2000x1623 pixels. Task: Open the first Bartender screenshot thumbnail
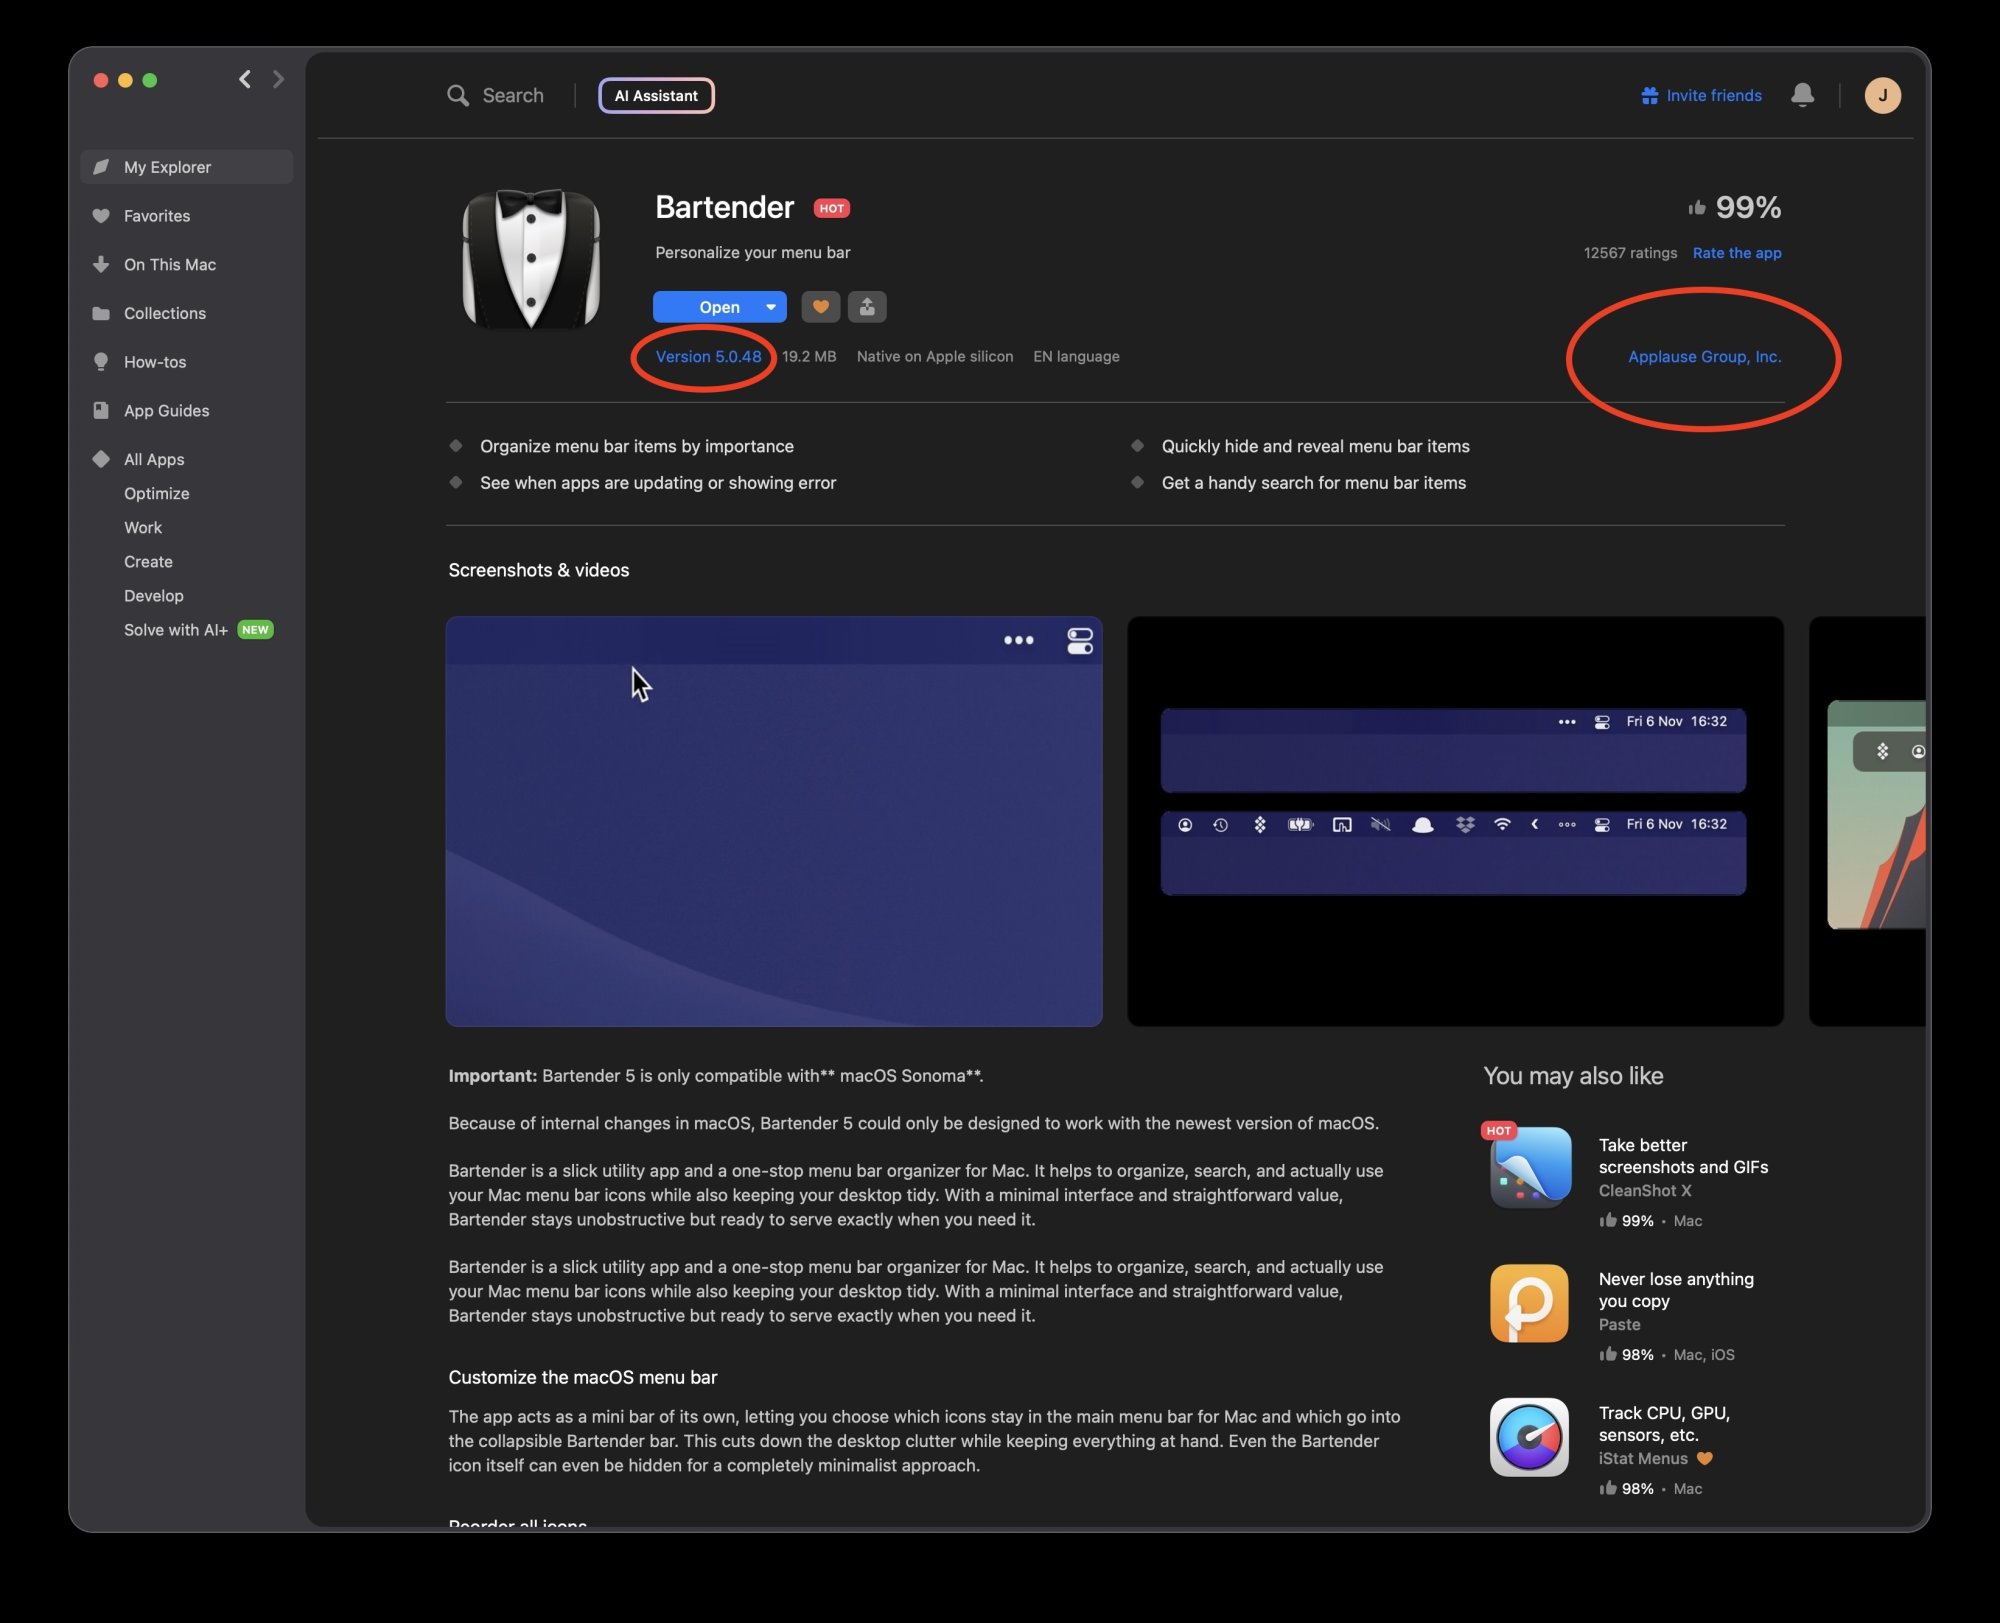[x=774, y=821]
